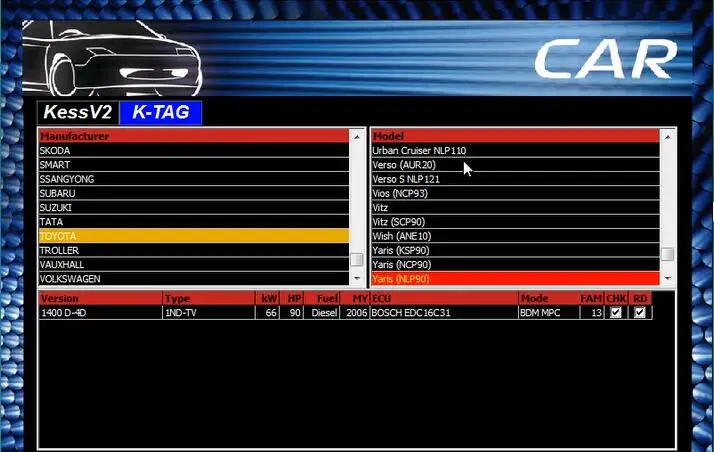This screenshot has width=714, height=452.
Task: Switch to the KessV2 tab
Action: 78,112
